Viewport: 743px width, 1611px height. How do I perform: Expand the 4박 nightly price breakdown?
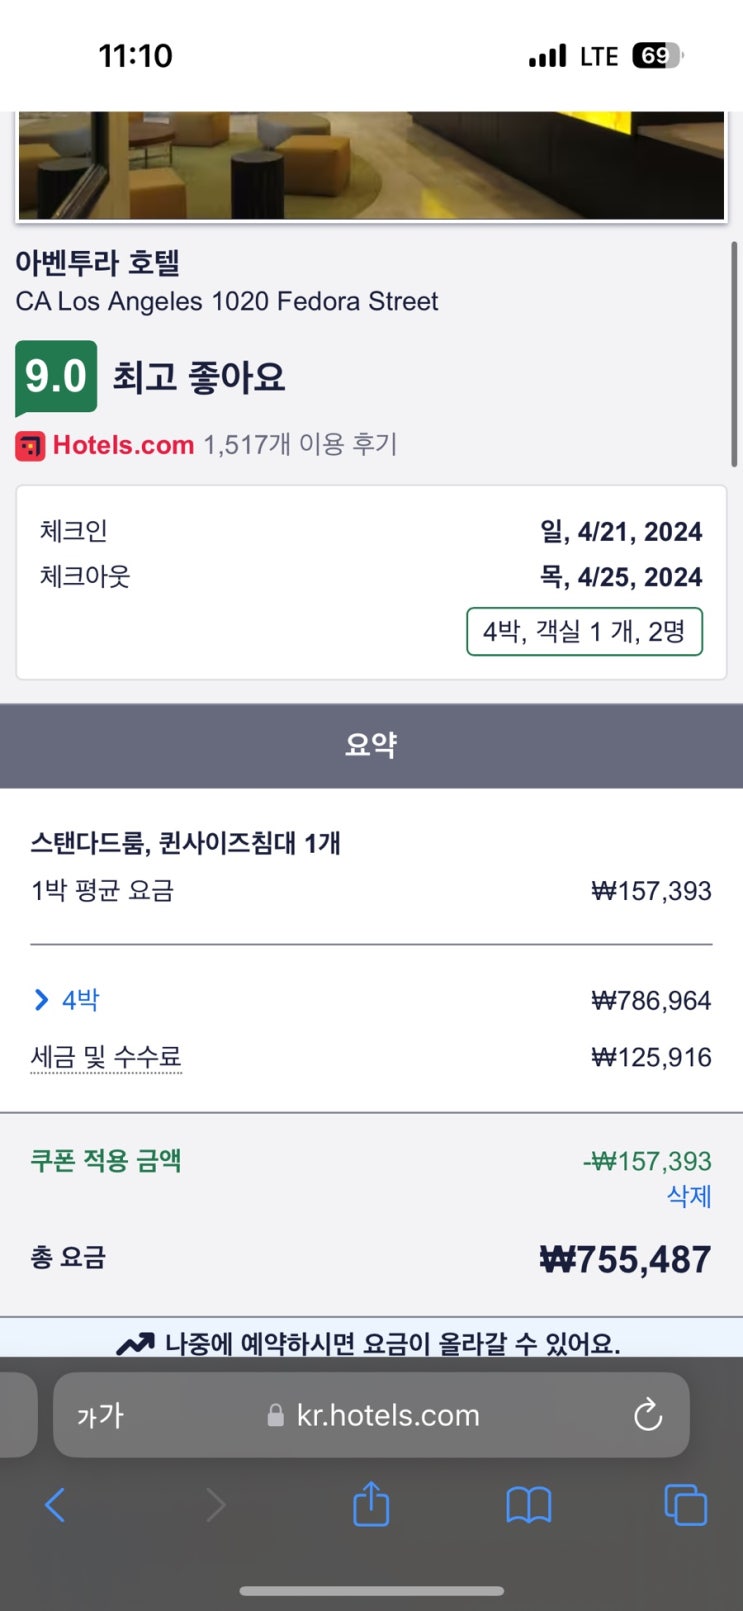tap(66, 1000)
